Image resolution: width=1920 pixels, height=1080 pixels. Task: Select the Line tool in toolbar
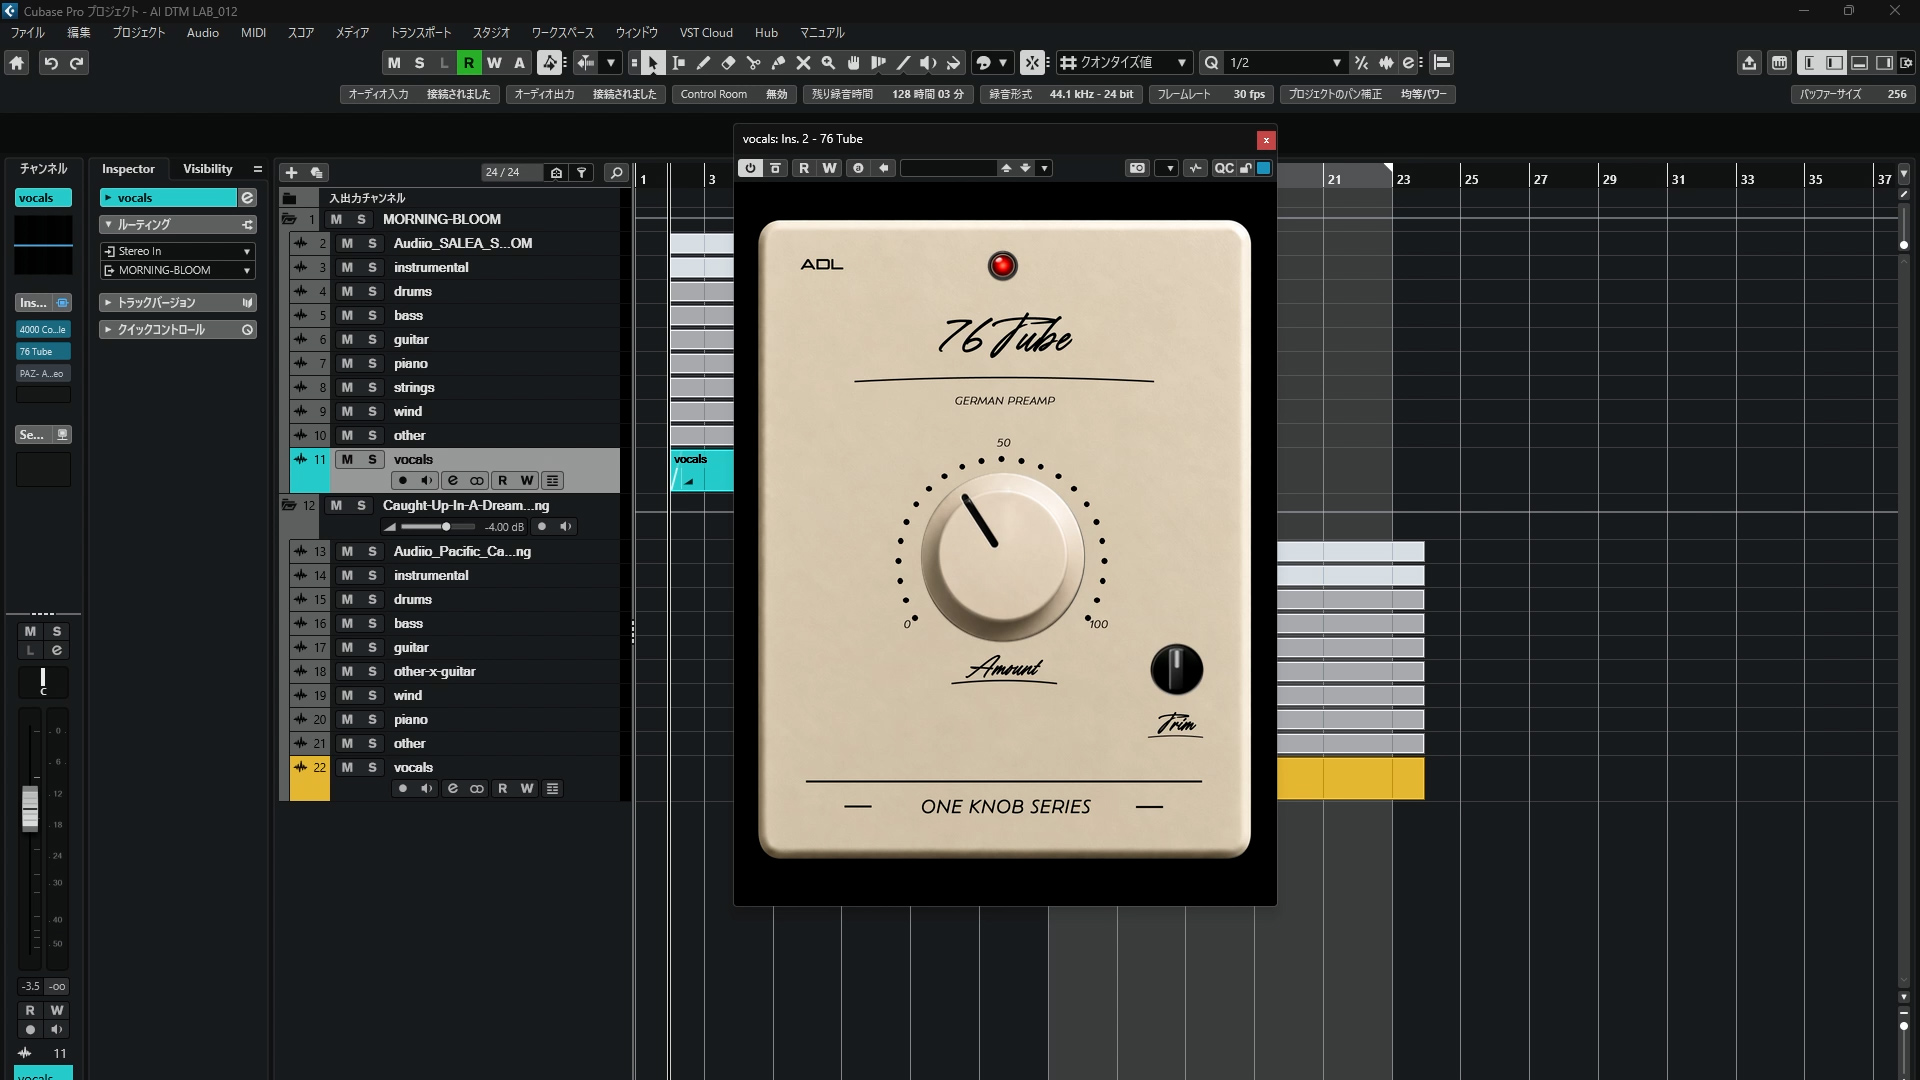[903, 63]
